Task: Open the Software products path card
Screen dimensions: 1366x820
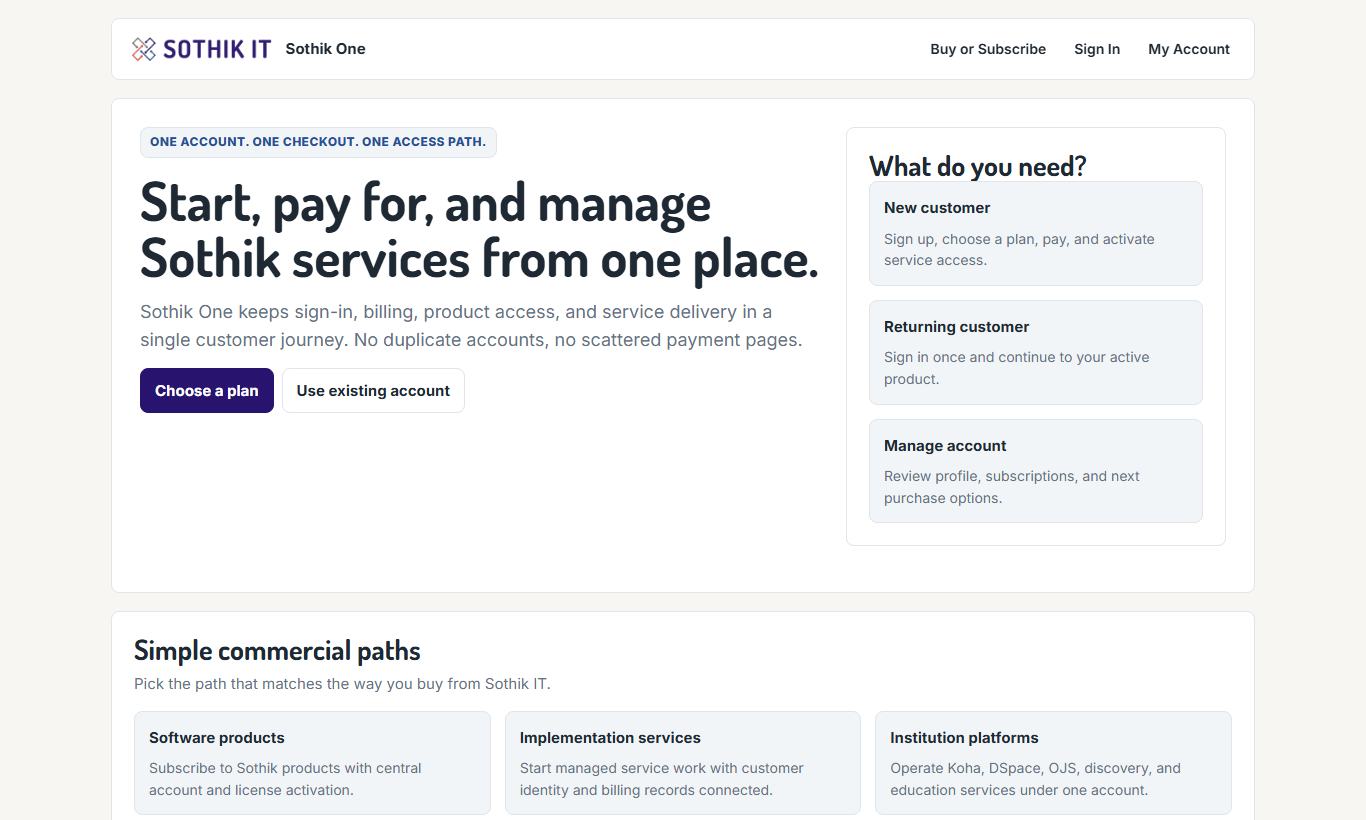Action: 312,763
